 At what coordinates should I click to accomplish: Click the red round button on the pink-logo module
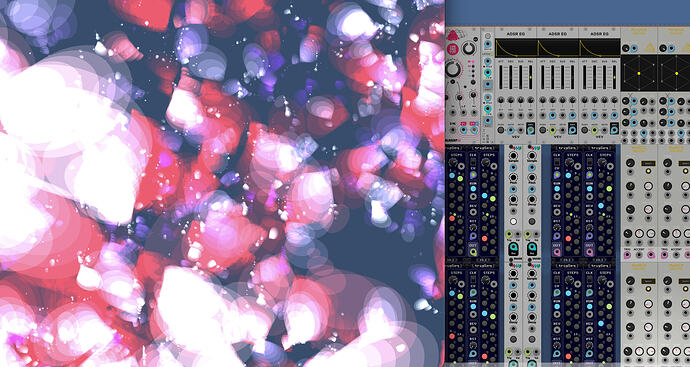tap(452, 49)
